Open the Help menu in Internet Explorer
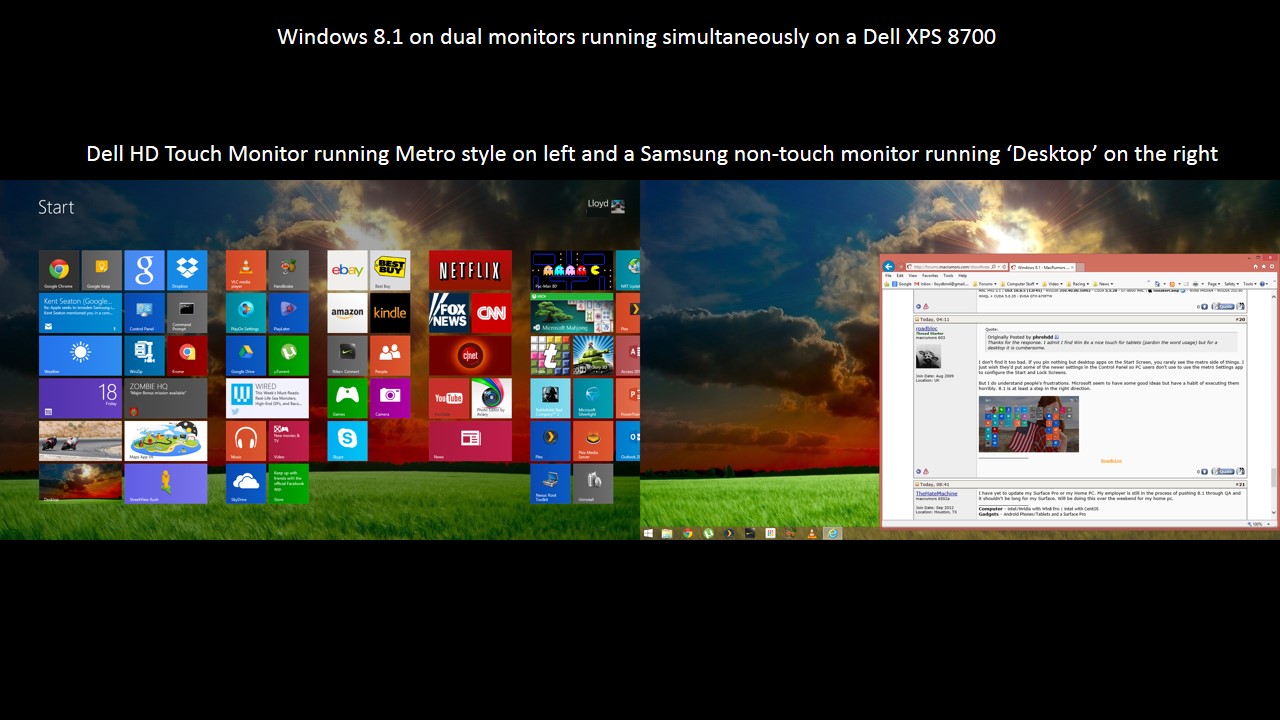 click(962, 276)
